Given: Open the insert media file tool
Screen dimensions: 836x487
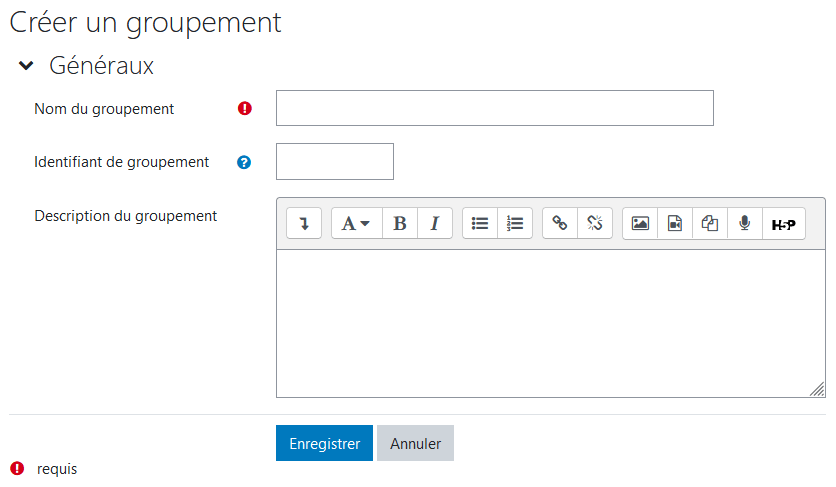Looking at the screenshot, I should (675, 223).
